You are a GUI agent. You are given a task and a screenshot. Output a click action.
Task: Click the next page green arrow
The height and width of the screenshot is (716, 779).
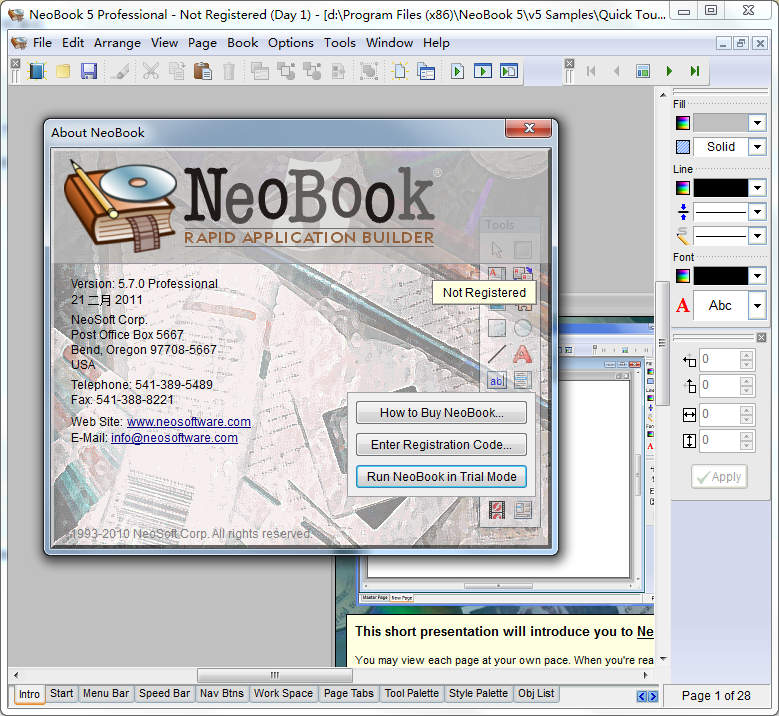[x=669, y=71]
